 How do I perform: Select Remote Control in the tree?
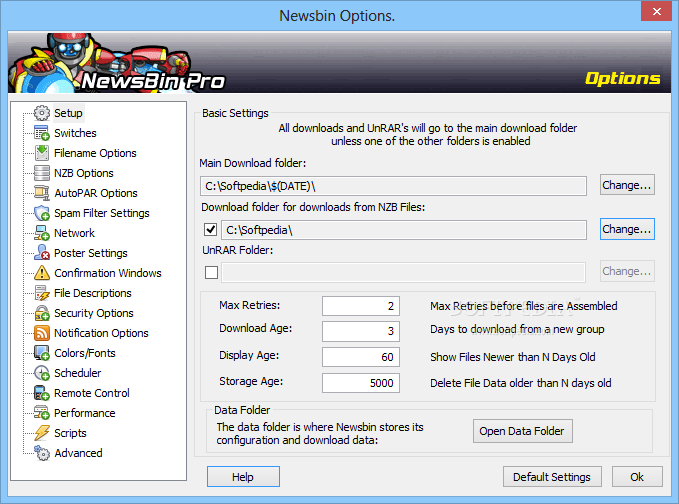coord(92,393)
